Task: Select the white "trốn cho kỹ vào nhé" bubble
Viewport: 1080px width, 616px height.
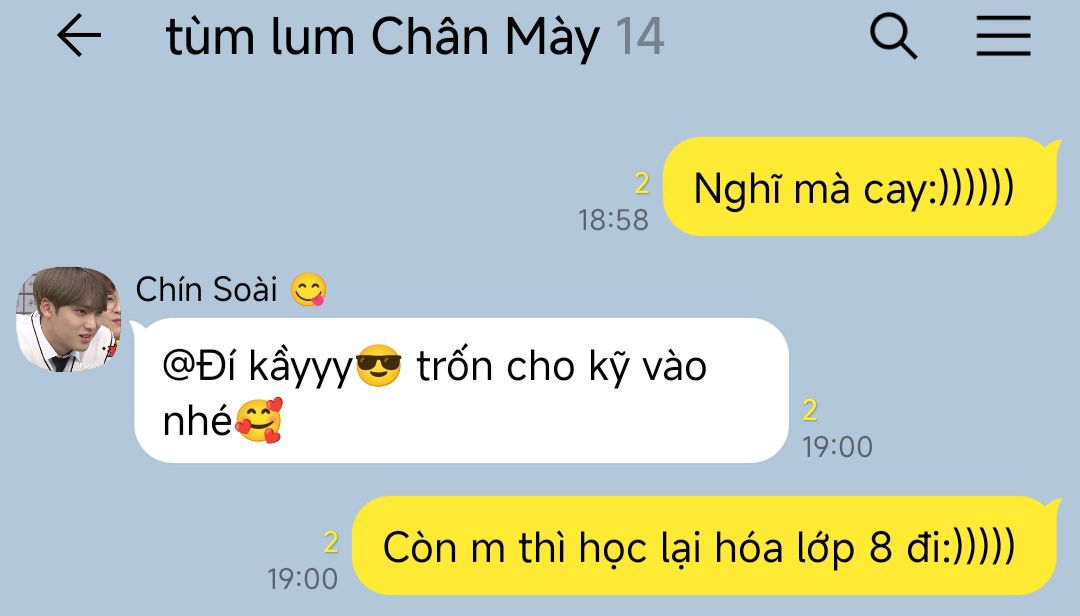Action: point(461,391)
